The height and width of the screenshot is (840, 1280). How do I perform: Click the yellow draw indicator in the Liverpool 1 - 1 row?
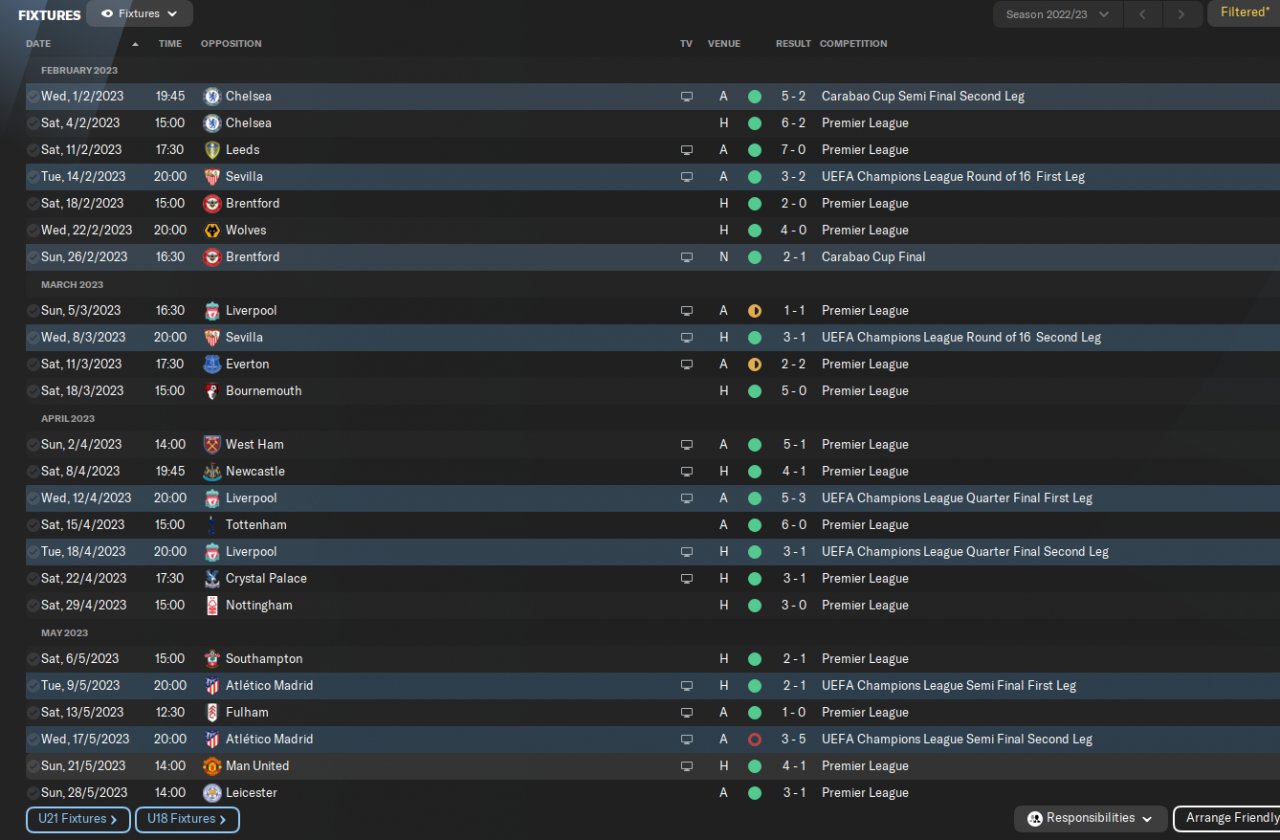[x=754, y=311]
